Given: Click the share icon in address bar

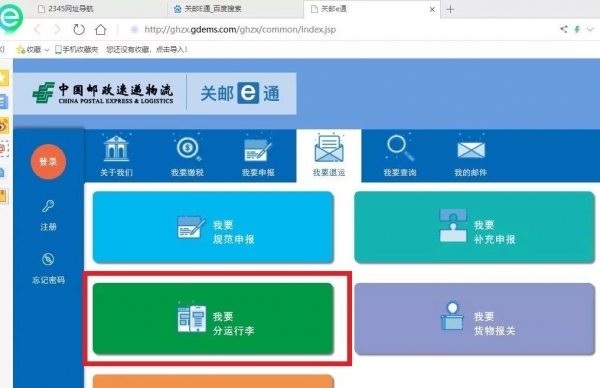Looking at the screenshot, I should pyautogui.click(x=564, y=29).
